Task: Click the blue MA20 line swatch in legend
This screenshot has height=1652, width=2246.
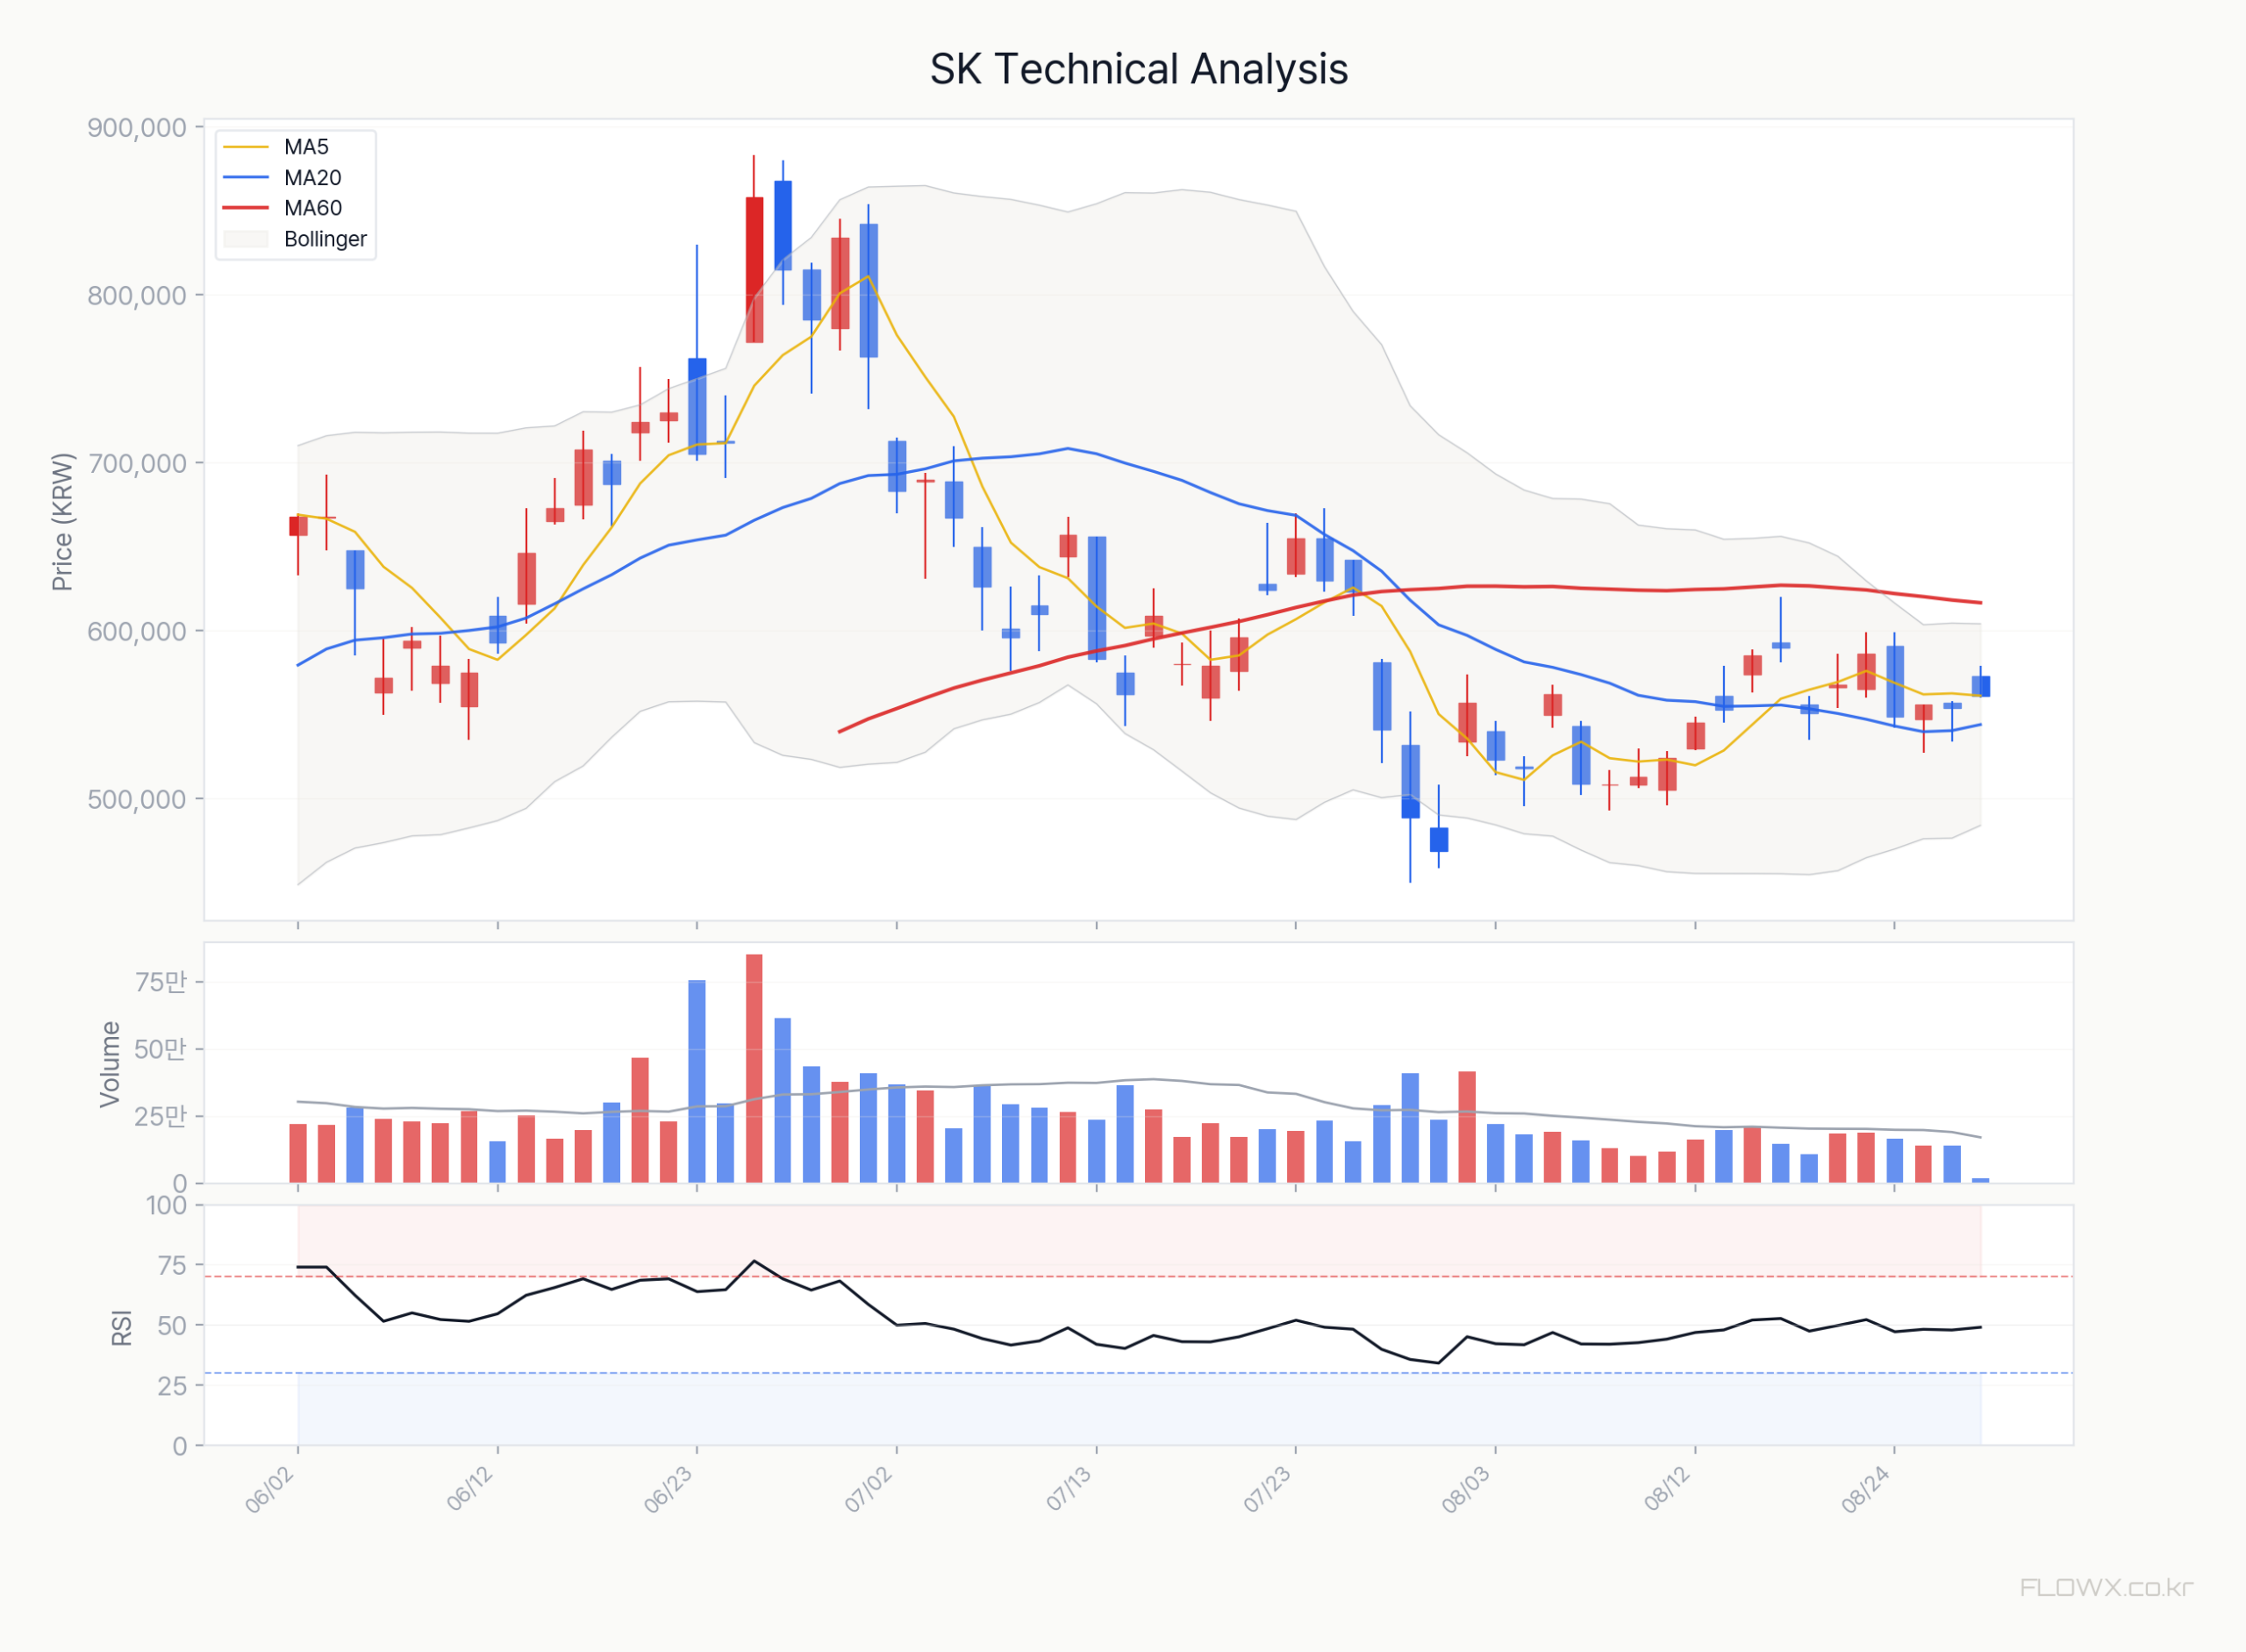Action: 246,178
